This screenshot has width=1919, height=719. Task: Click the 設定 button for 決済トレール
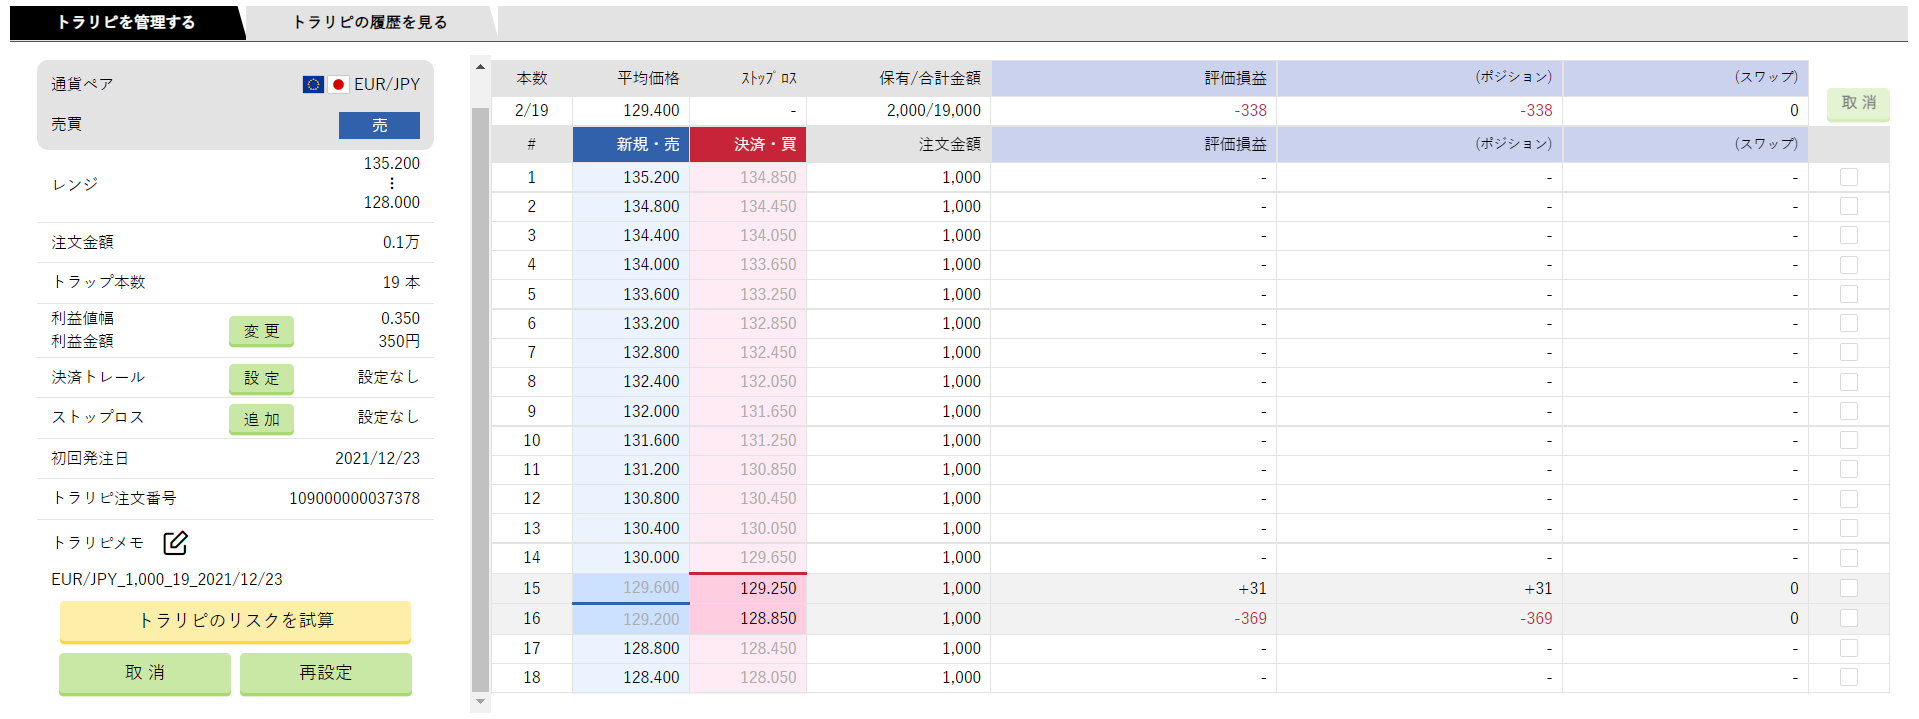tap(261, 378)
